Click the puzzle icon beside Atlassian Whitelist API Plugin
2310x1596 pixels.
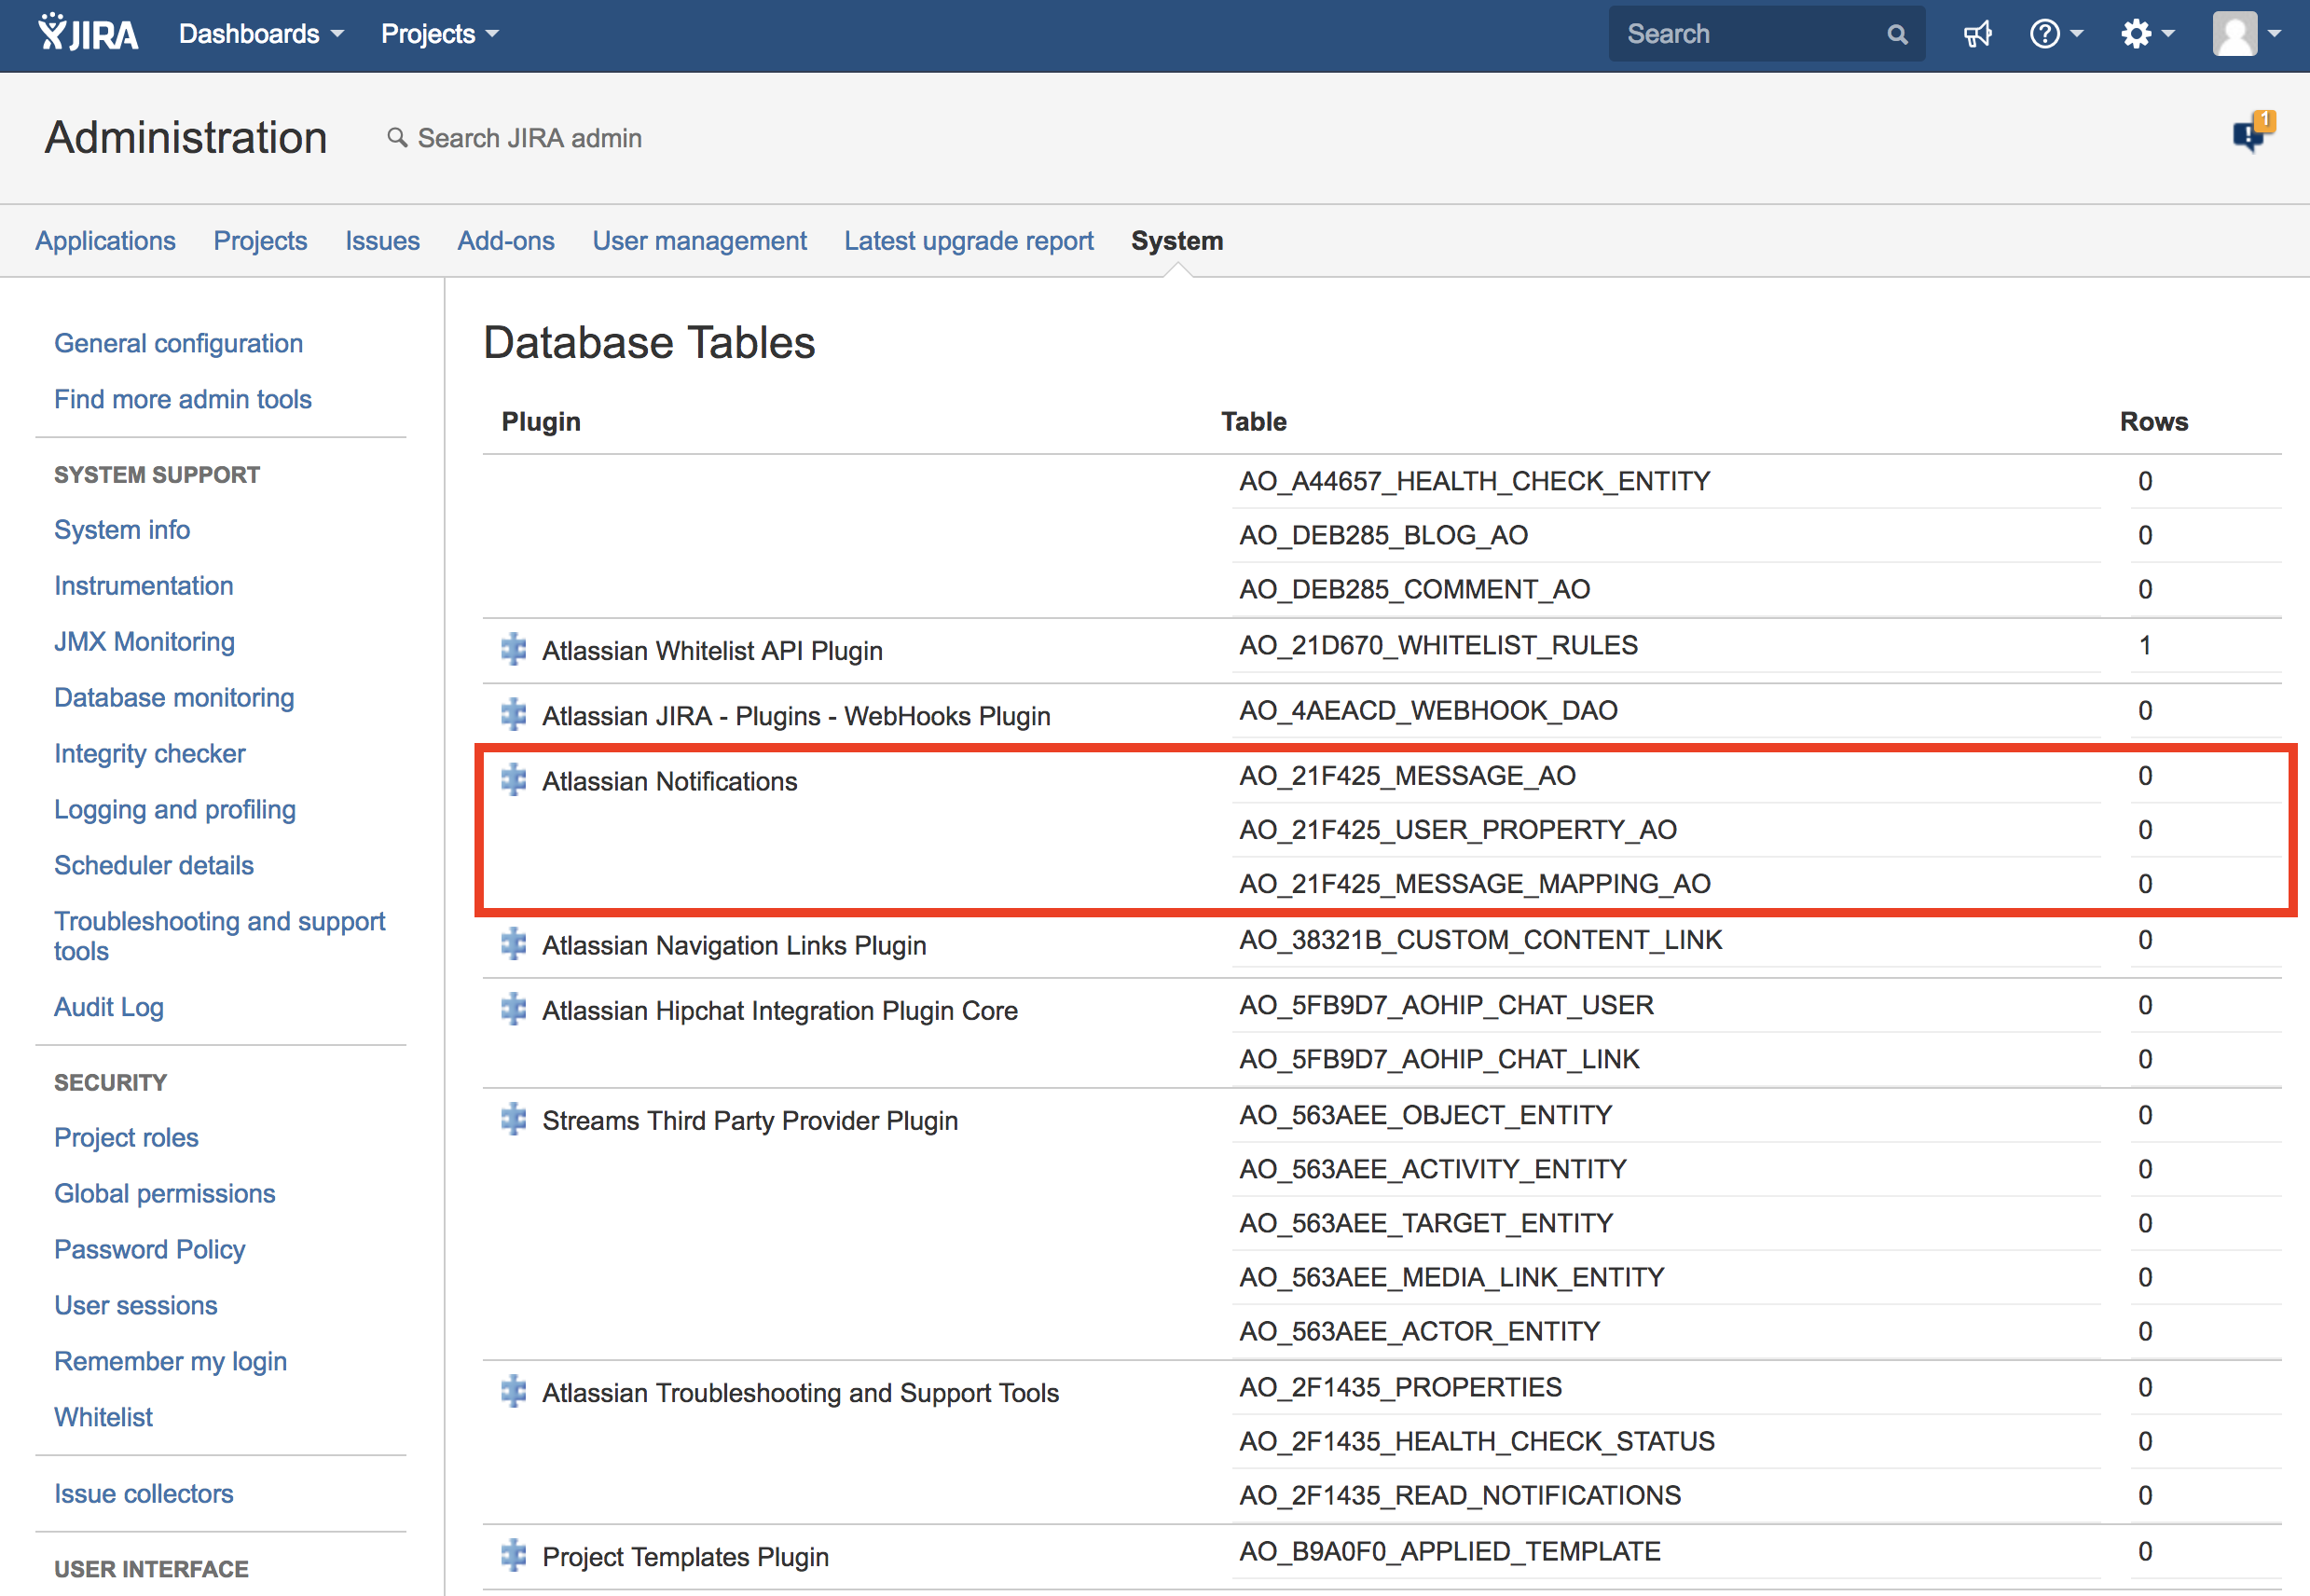(513, 649)
